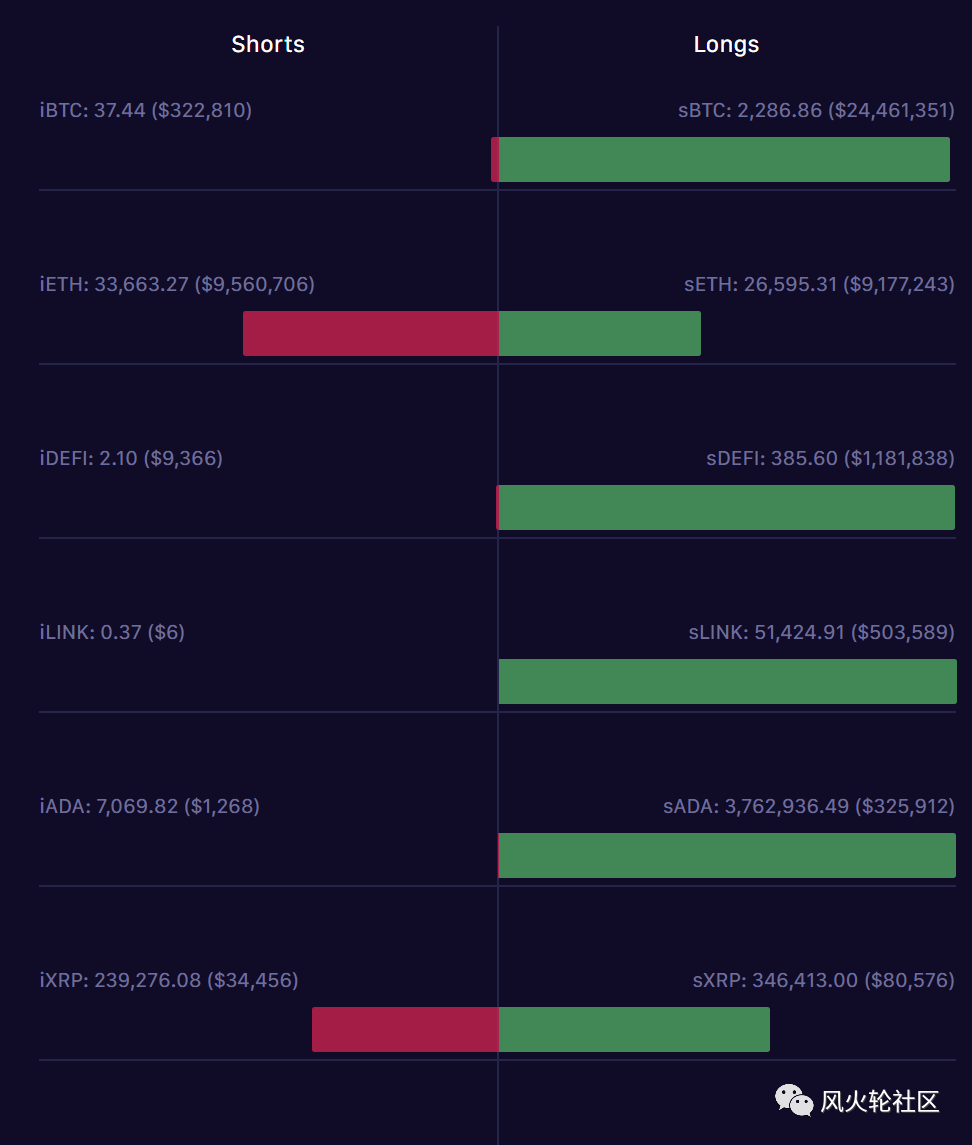Image resolution: width=972 pixels, height=1145 pixels.
Task: Click the WeChat logo icon in the watermark
Action: point(794,1100)
